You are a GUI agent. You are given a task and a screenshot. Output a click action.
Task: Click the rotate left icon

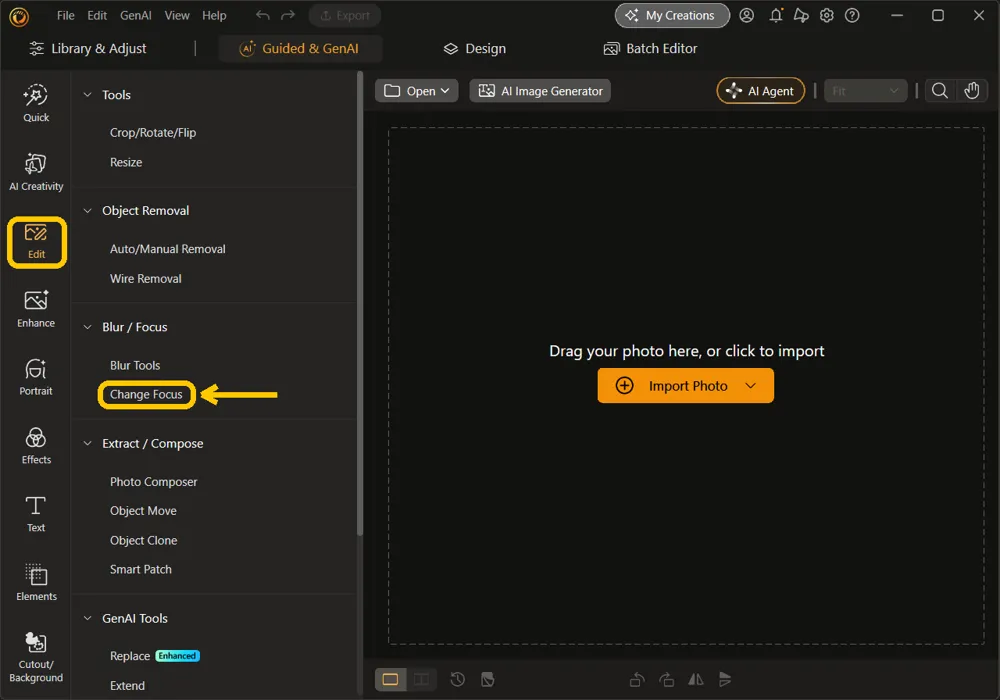click(636, 680)
